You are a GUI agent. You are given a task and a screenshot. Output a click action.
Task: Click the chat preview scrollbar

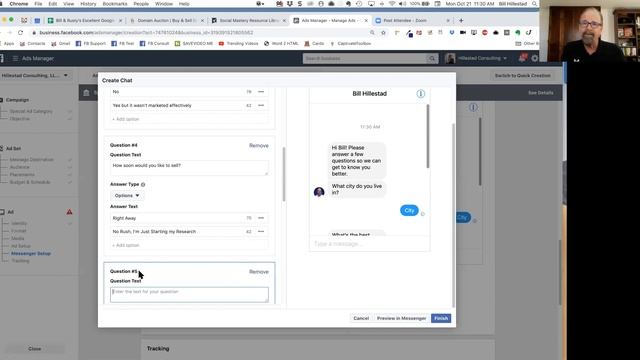pos(428,136)
